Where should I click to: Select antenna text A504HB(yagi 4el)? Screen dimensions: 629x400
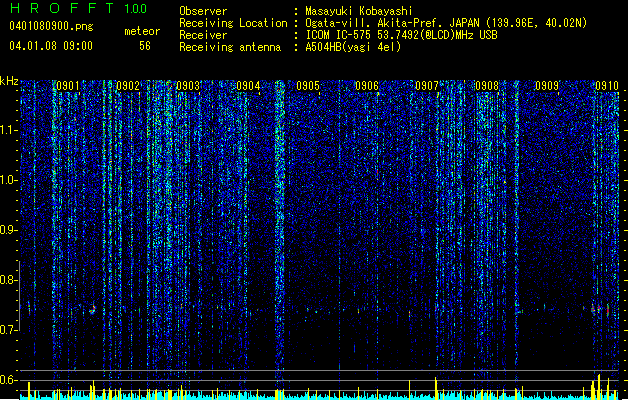tap(353, 47)
